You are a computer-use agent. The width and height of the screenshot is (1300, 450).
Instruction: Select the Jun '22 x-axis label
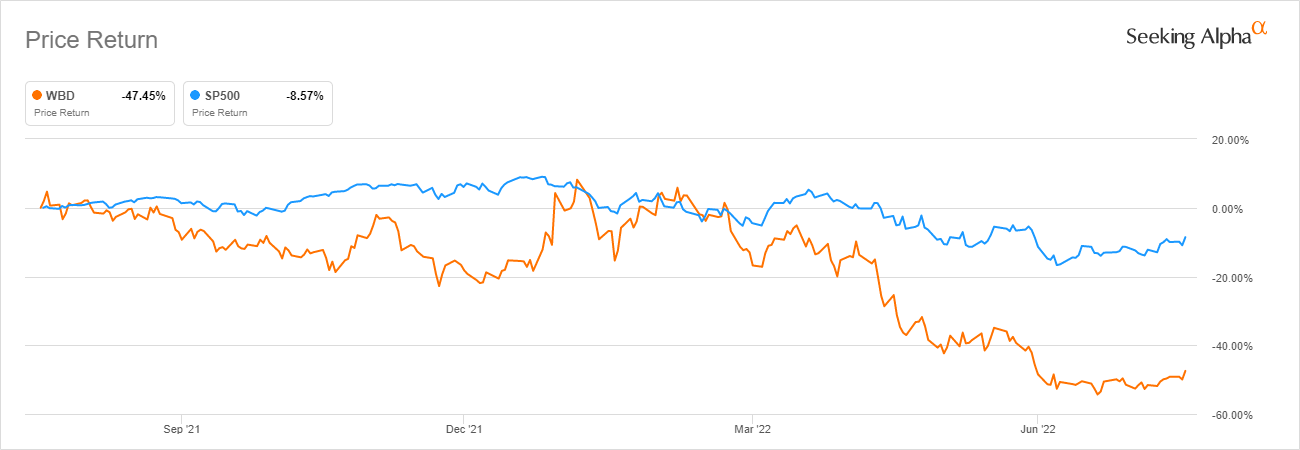tap(1036, 430)
